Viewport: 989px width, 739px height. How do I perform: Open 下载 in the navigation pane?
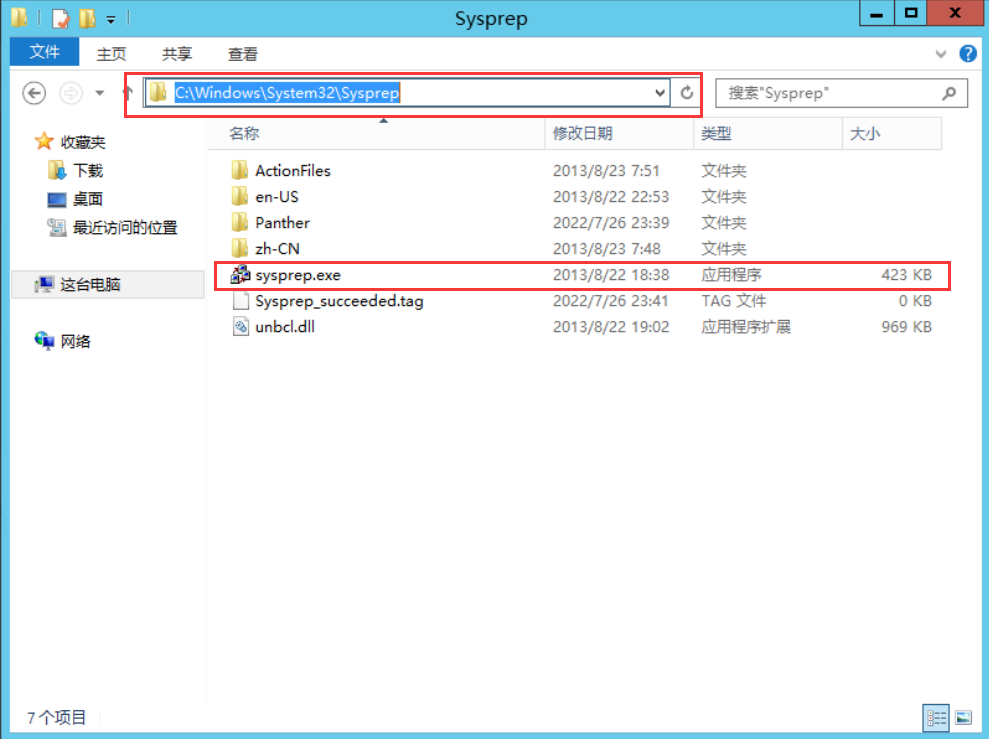88,170
